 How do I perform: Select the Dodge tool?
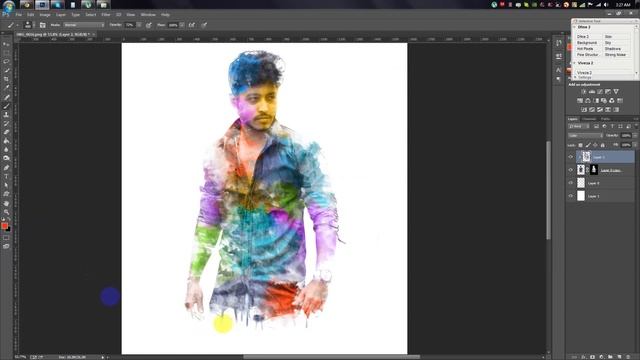click(x=6, y=158)
